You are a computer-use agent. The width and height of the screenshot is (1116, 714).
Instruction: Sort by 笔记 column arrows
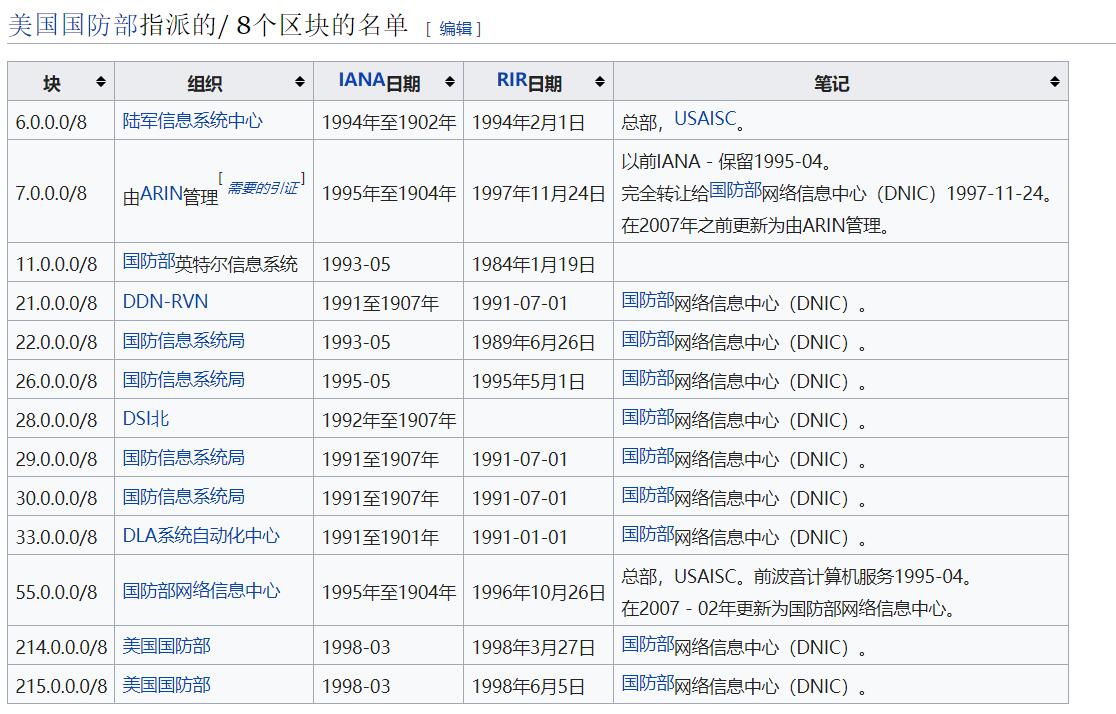click(1055, 82)
